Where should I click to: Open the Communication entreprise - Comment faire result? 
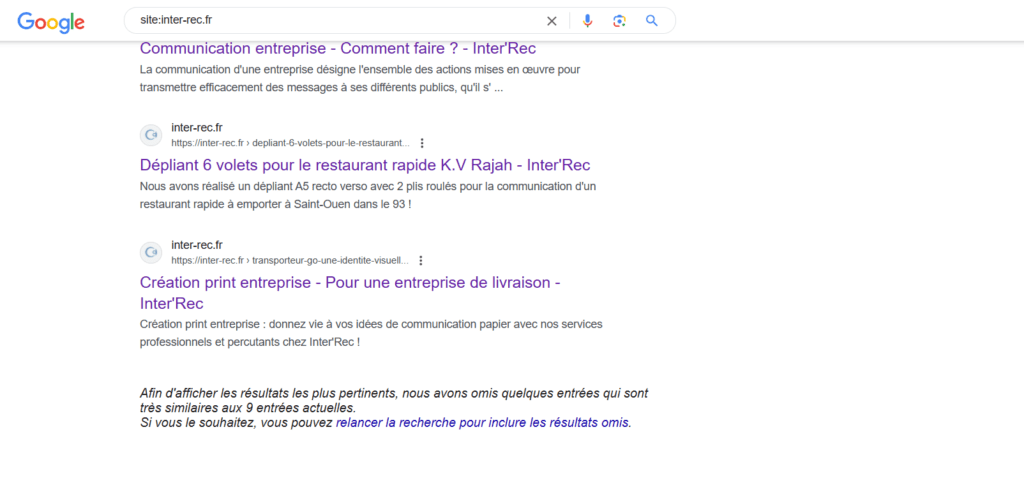(338, 48)
